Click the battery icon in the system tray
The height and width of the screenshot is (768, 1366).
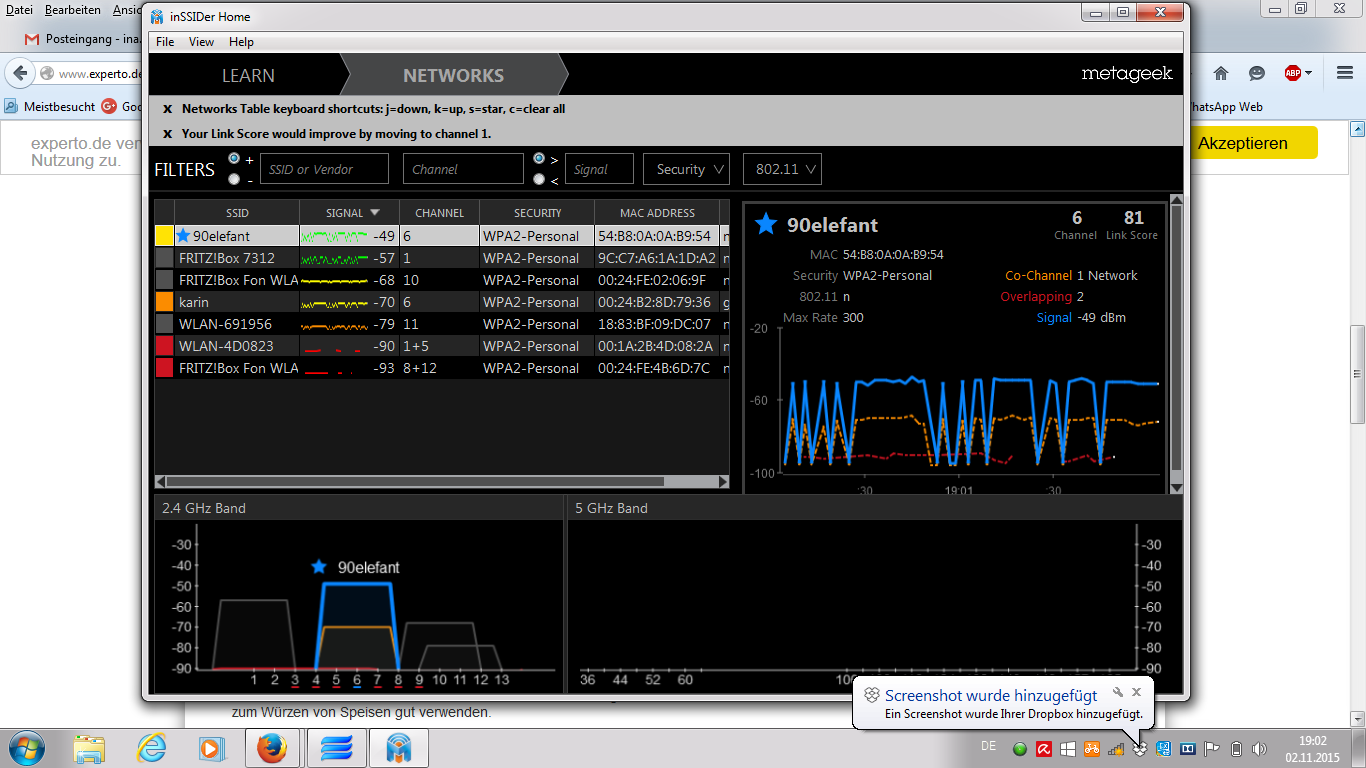pos(1235,748)
